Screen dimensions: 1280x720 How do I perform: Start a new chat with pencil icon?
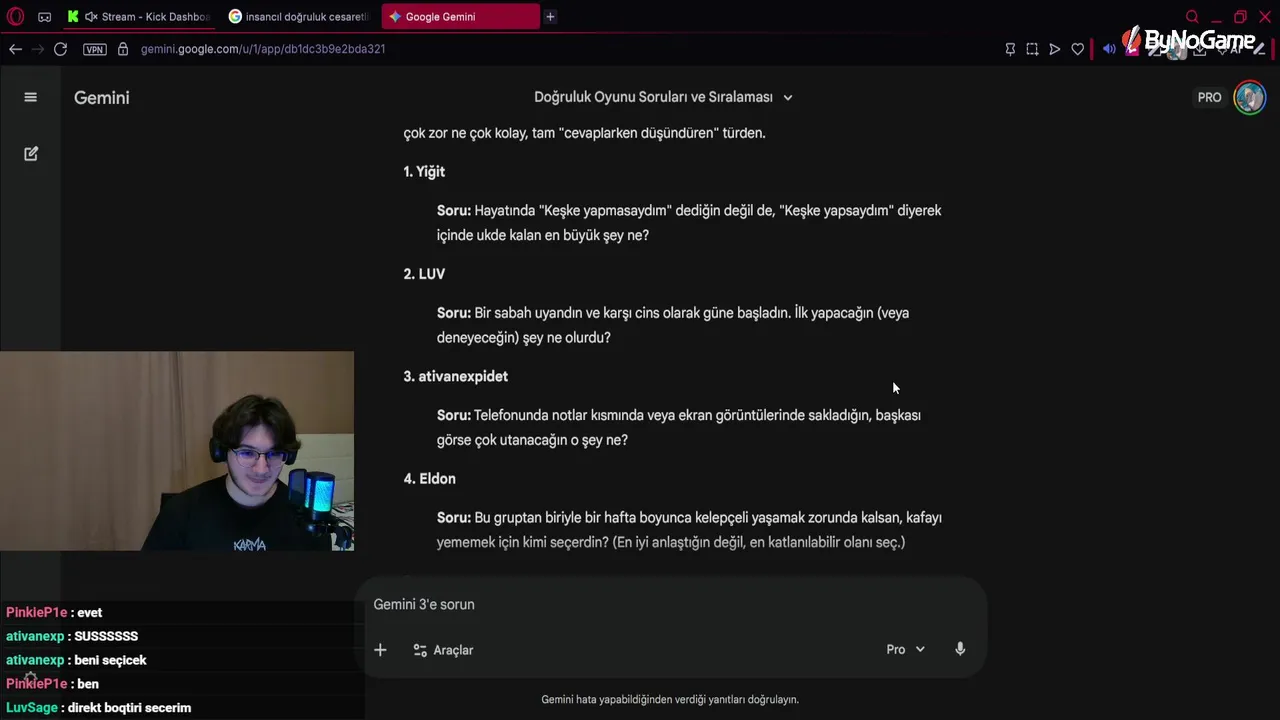[x=31, y=154]
